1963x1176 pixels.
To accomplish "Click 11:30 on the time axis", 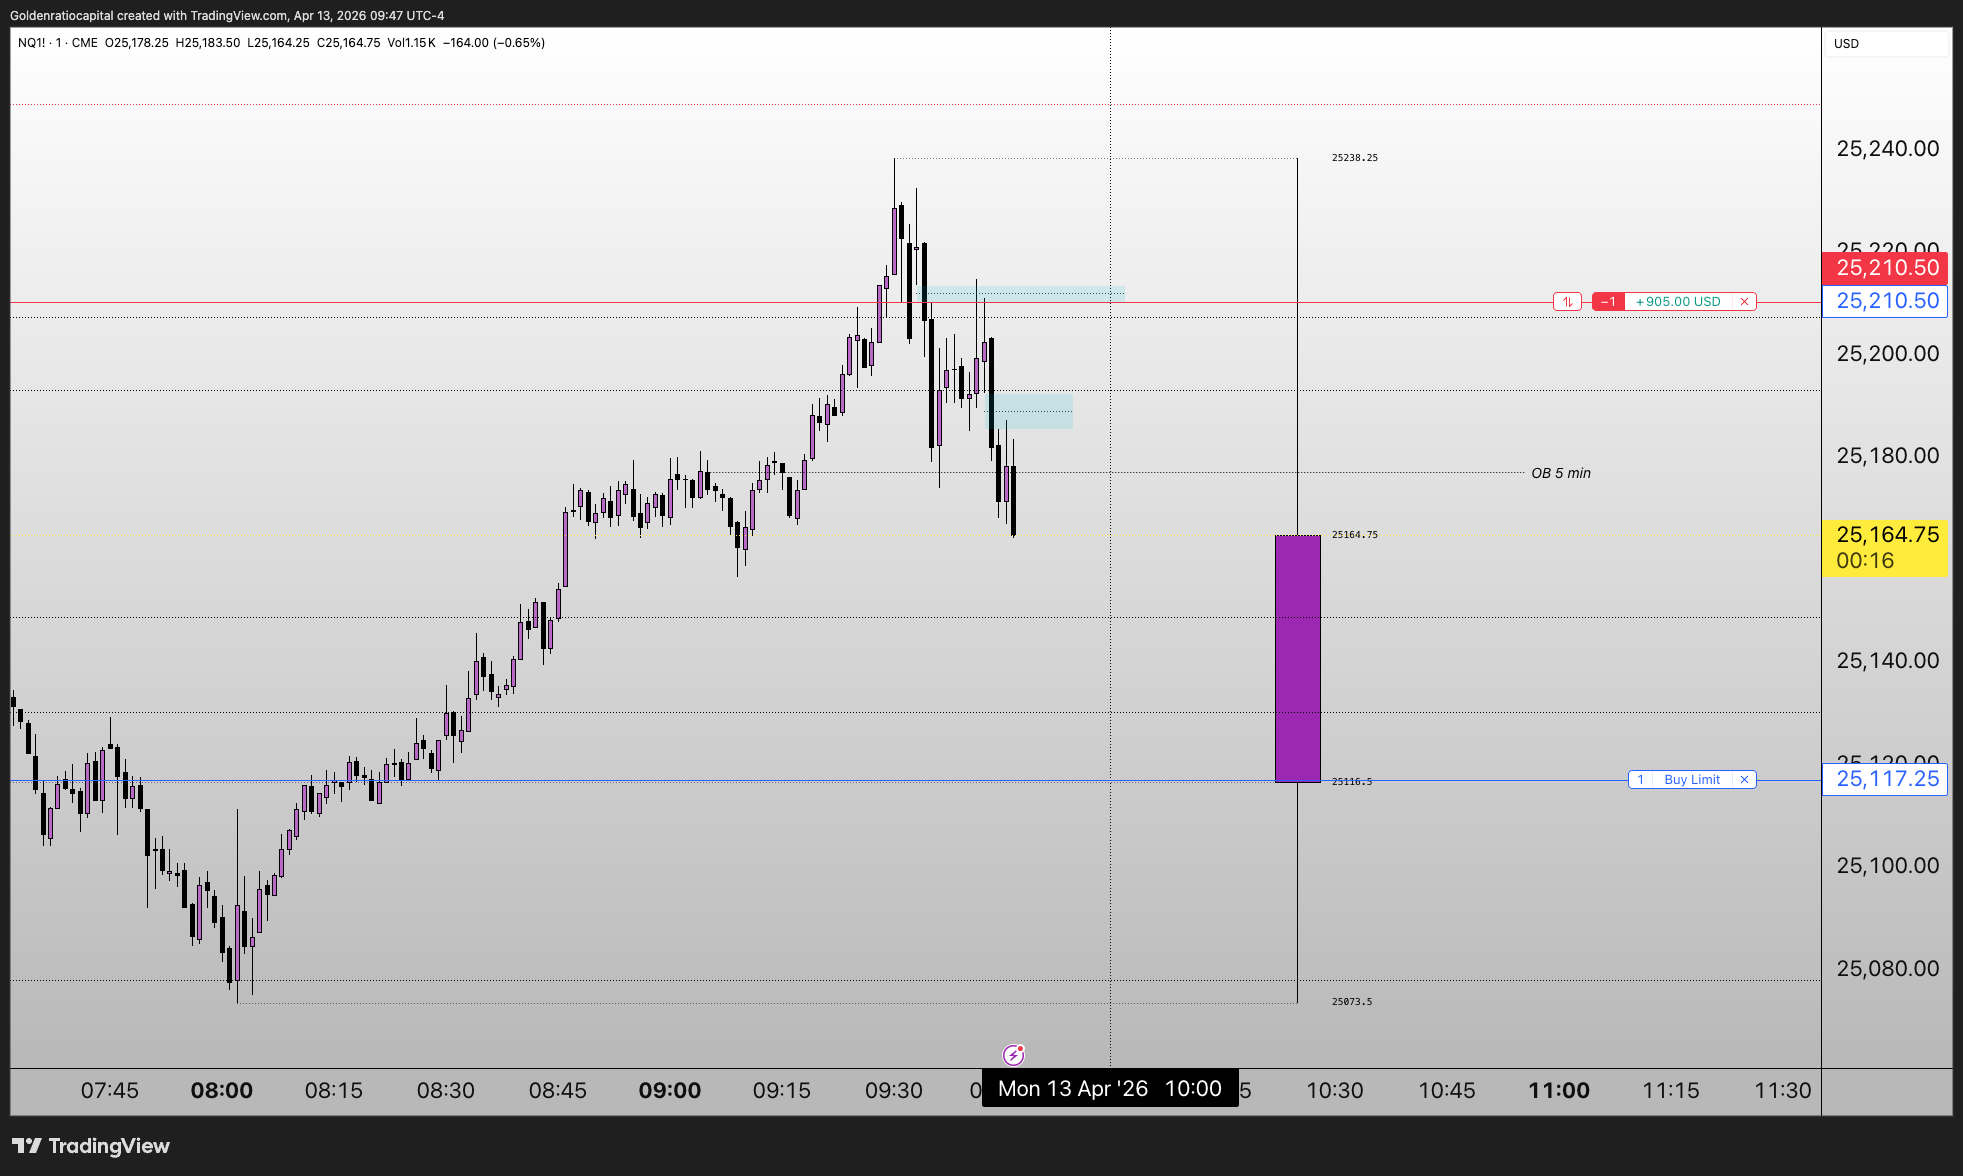I will [x=1782, y=1091].
